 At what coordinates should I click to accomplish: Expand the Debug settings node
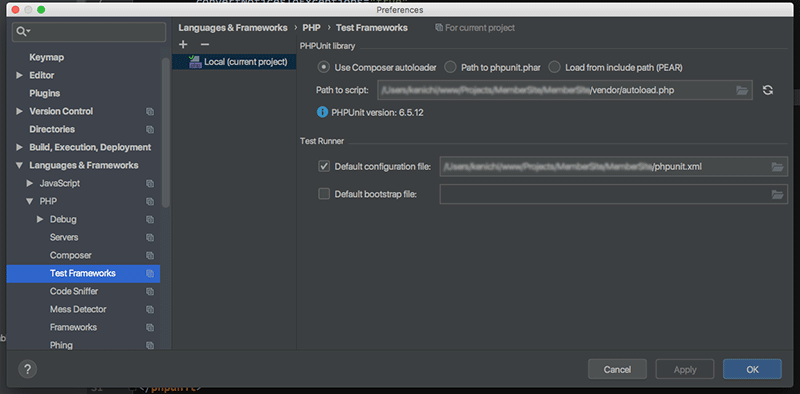40,219
